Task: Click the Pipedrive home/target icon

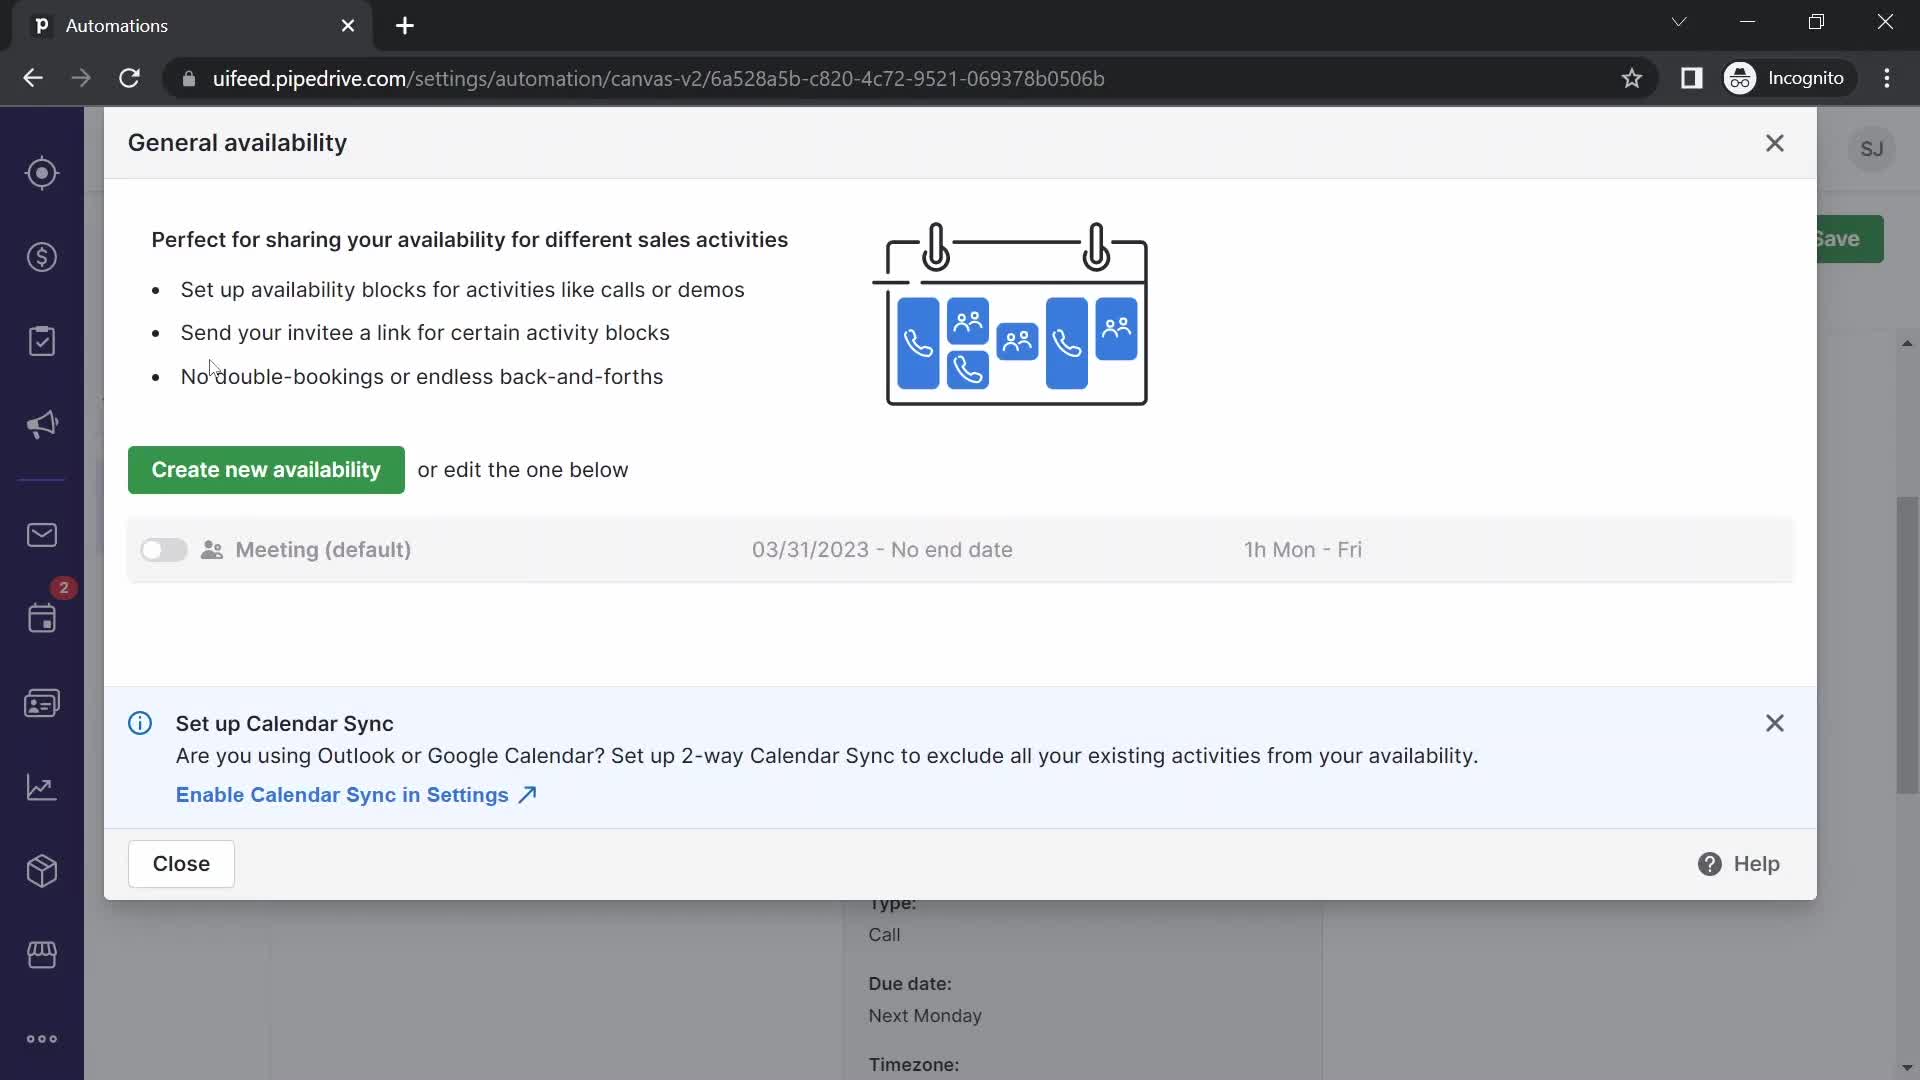Action: [x=42, y=173]
